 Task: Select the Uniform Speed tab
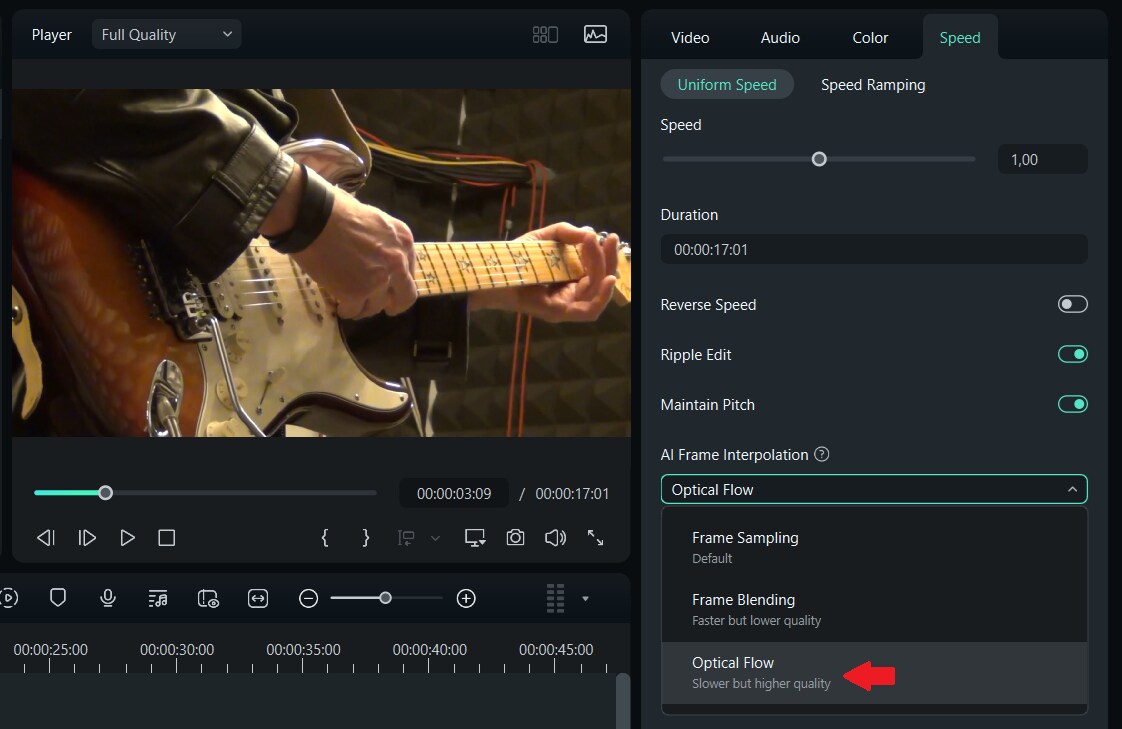click(x=727, y=84)
